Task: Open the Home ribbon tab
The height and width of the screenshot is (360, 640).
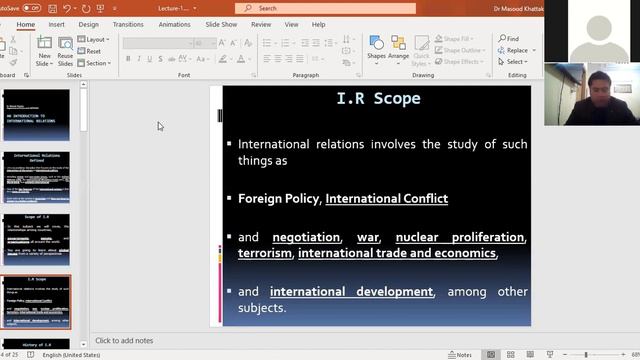Action: pos(26,24)
